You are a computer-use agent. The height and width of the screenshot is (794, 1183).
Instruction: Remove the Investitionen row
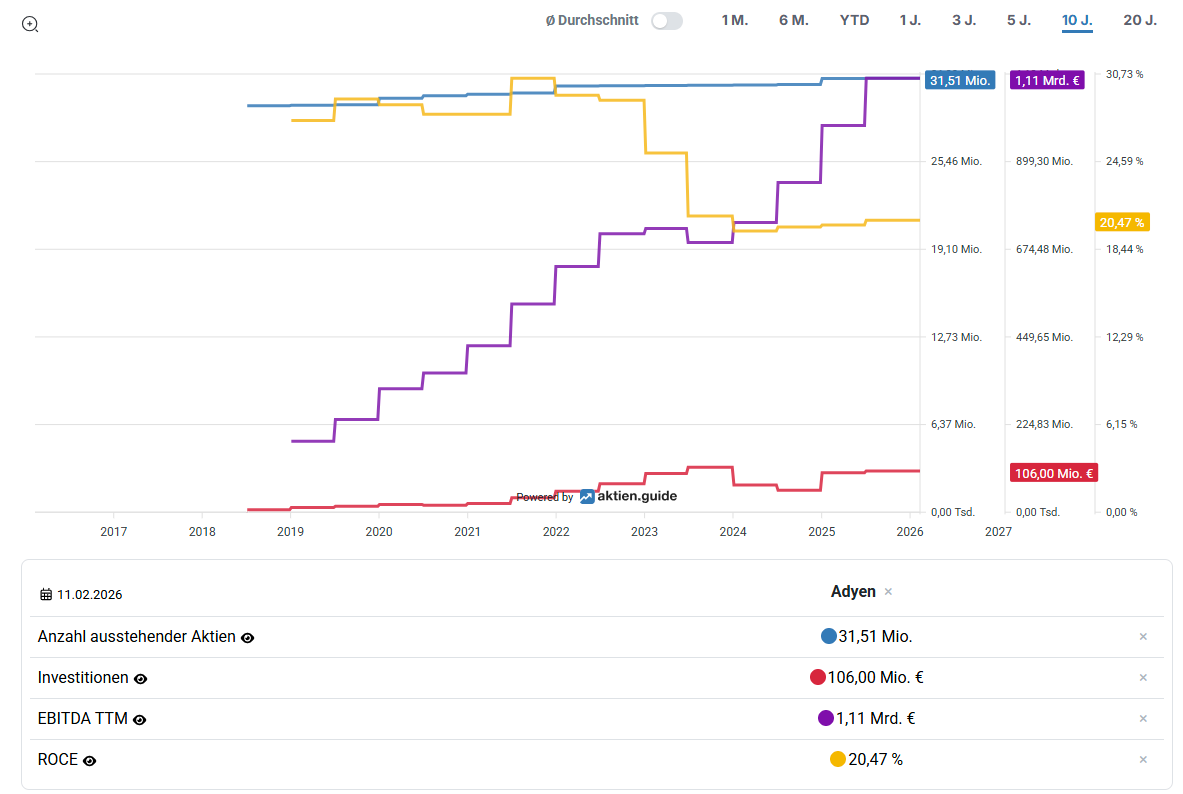pos(1143,677)
